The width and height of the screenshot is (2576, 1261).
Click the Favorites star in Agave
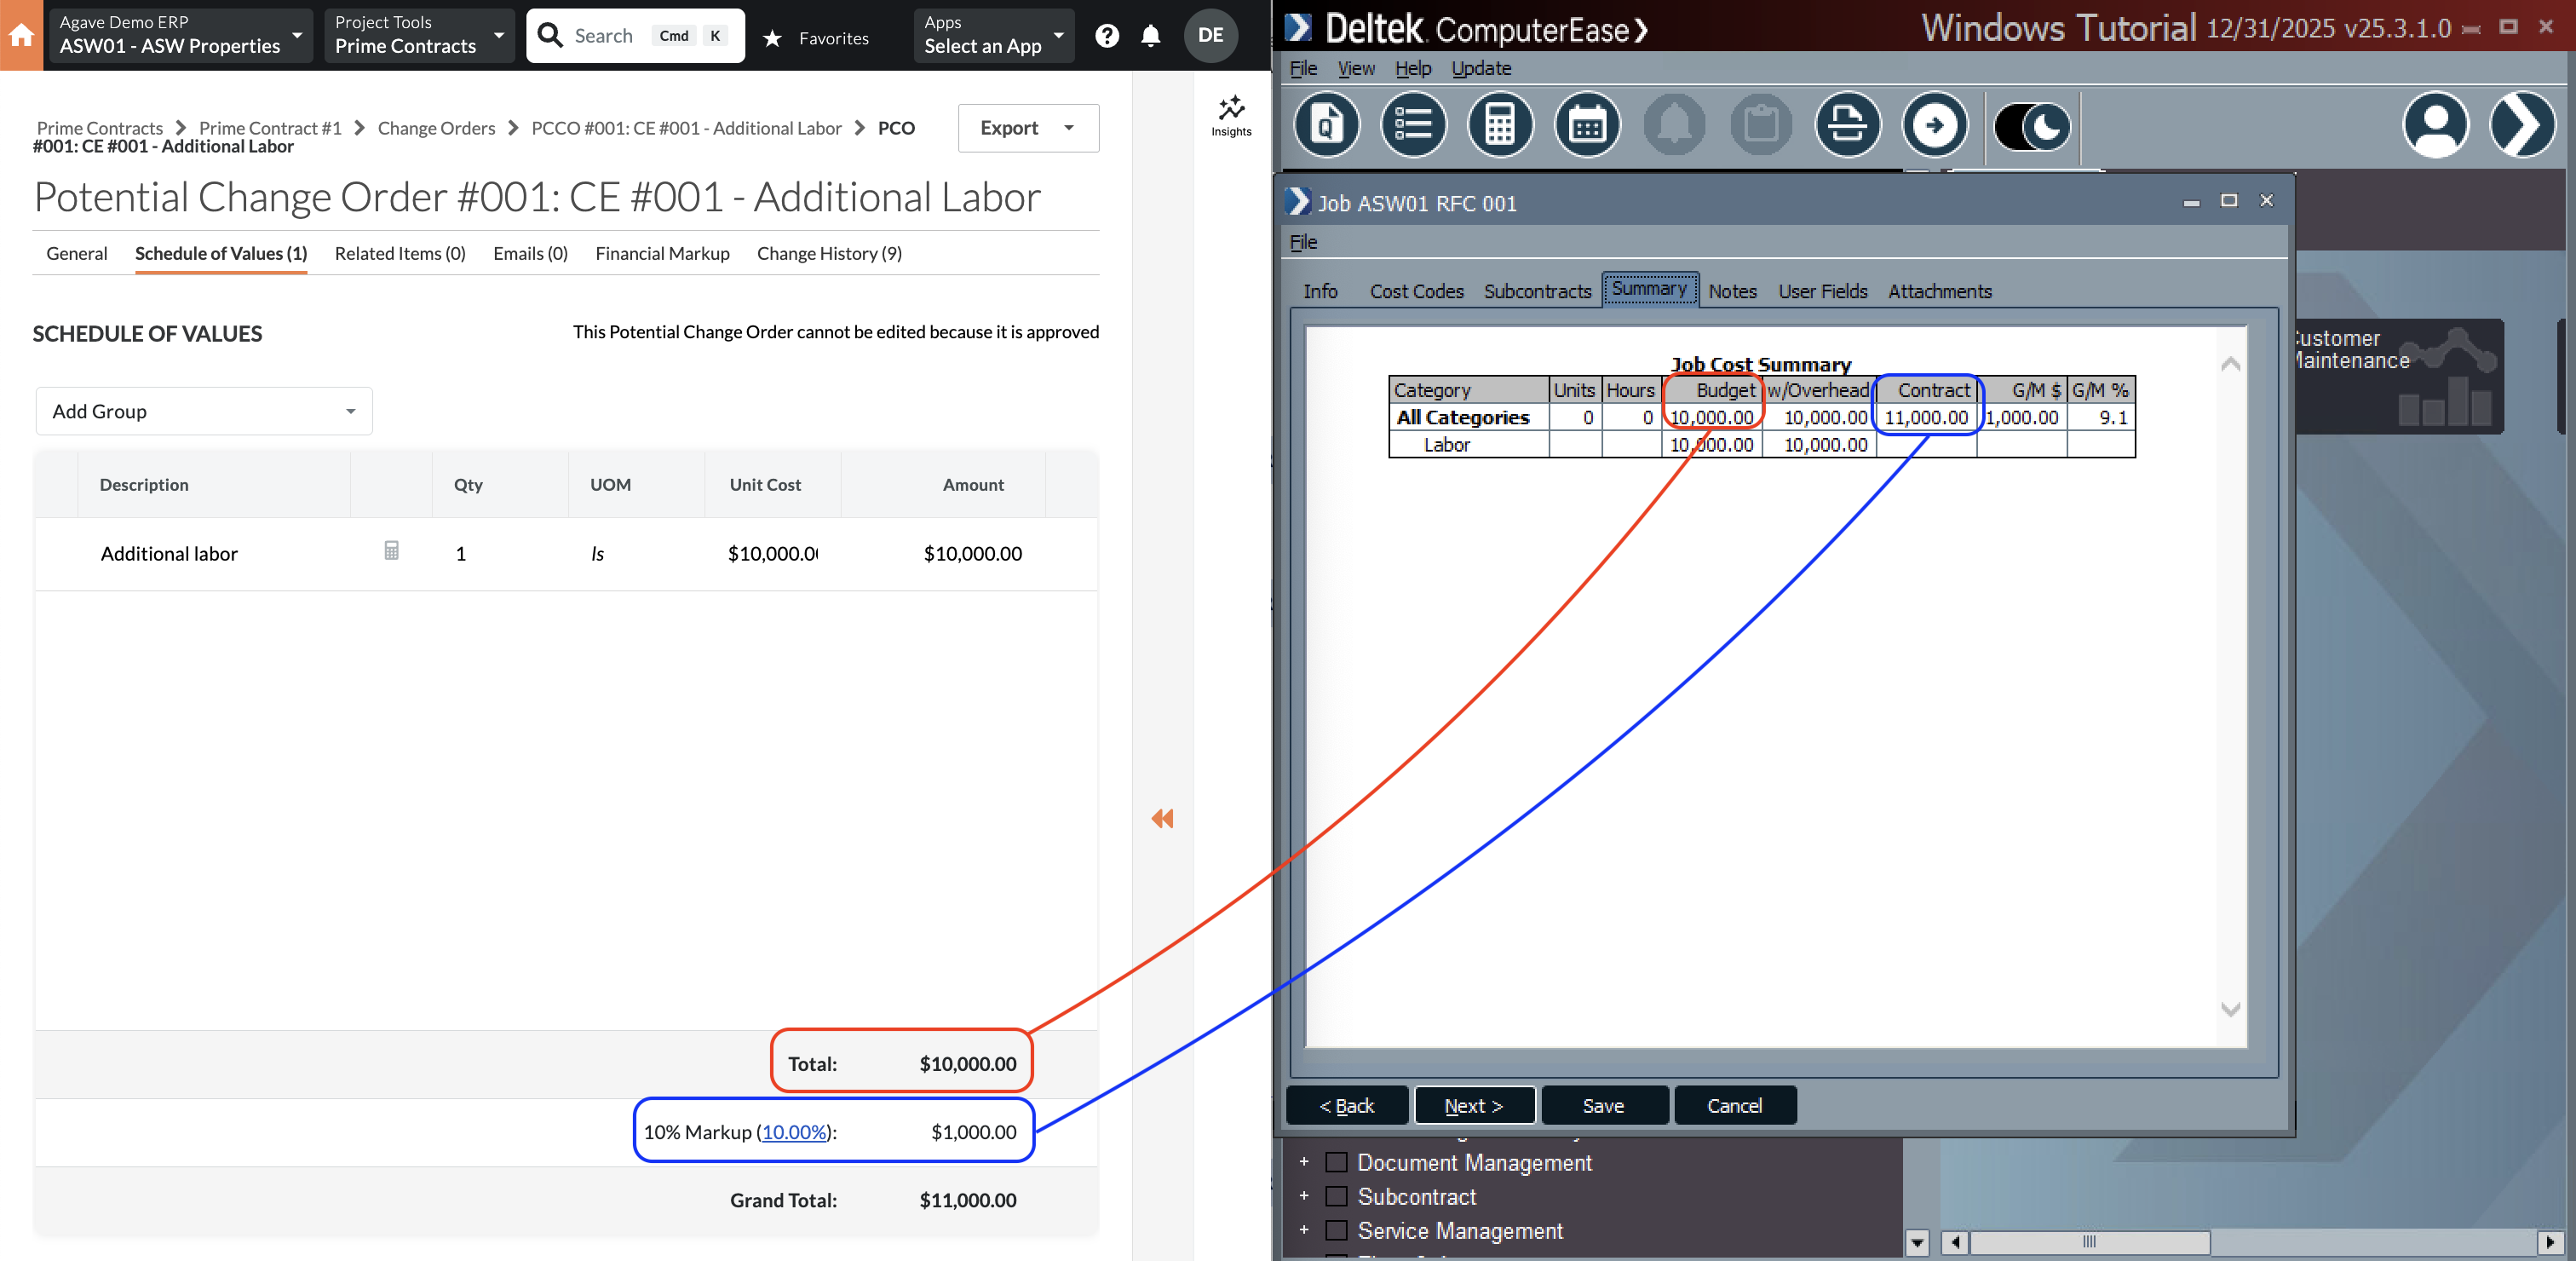pyautogui.click(x=772, y=37)
